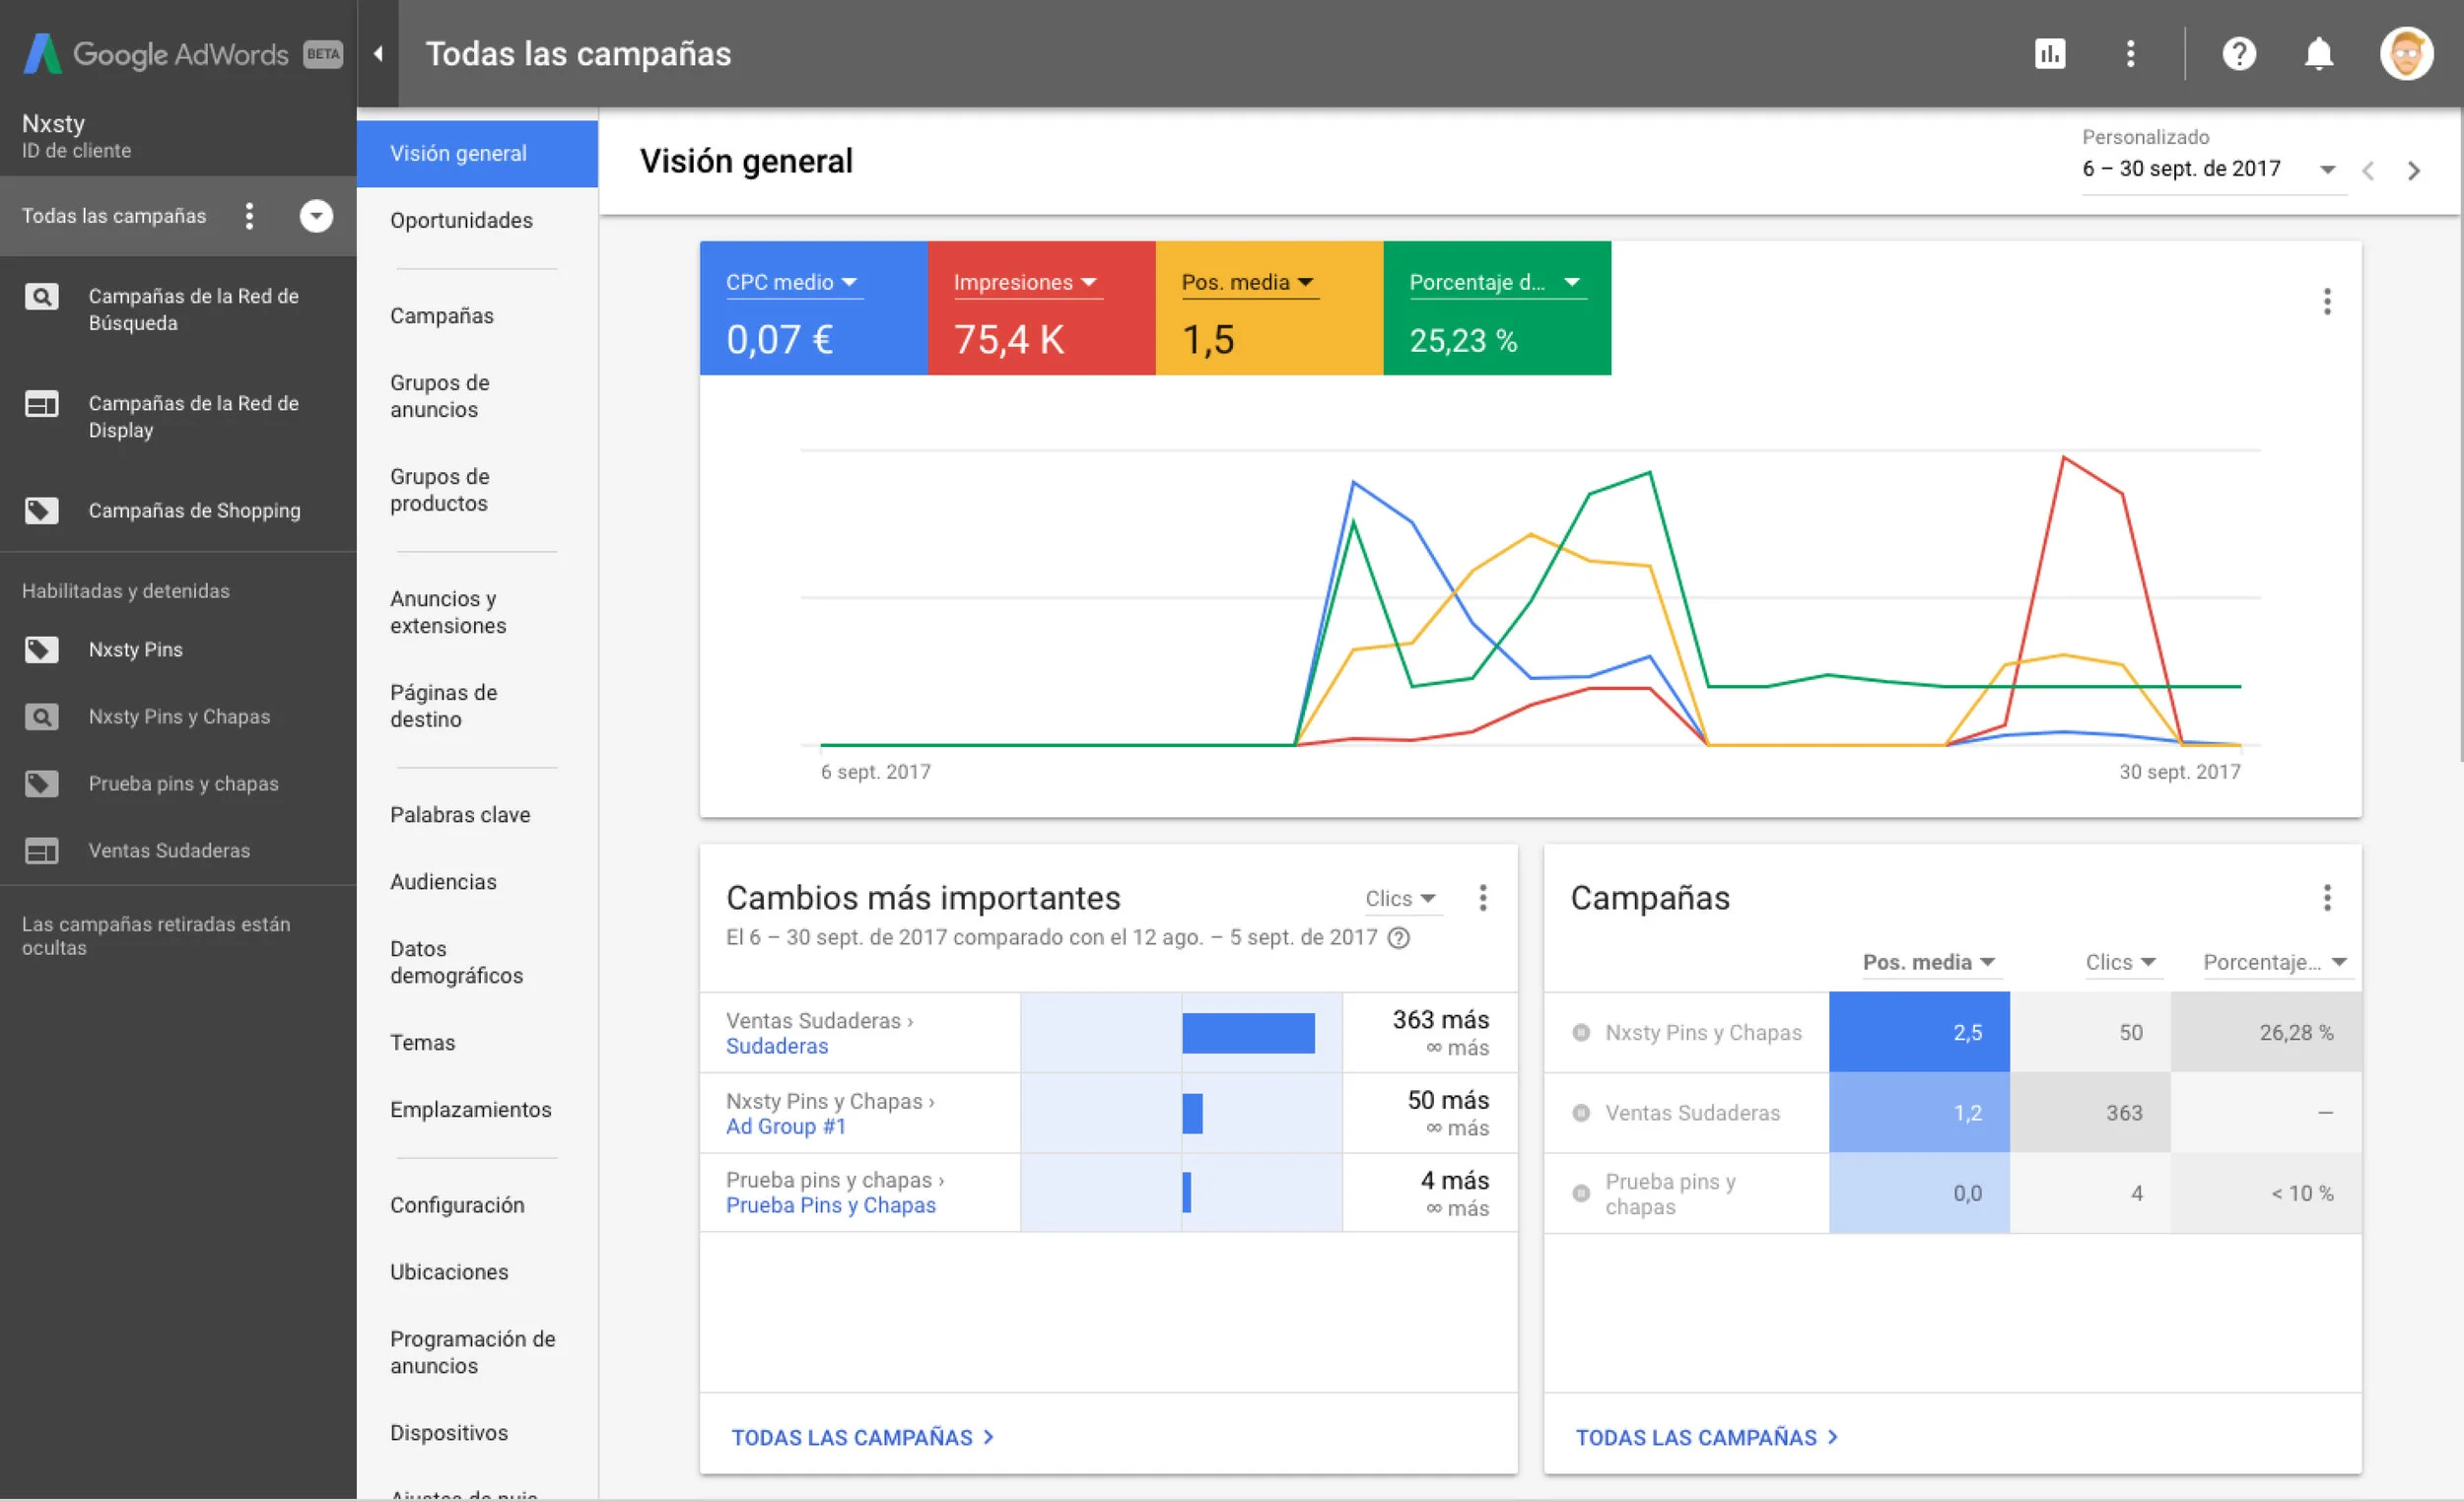Select Ventas Sudaderas campaign in sidebar
The height and width of the screenshot is (1502, 2464).
[x=169, y=851]
